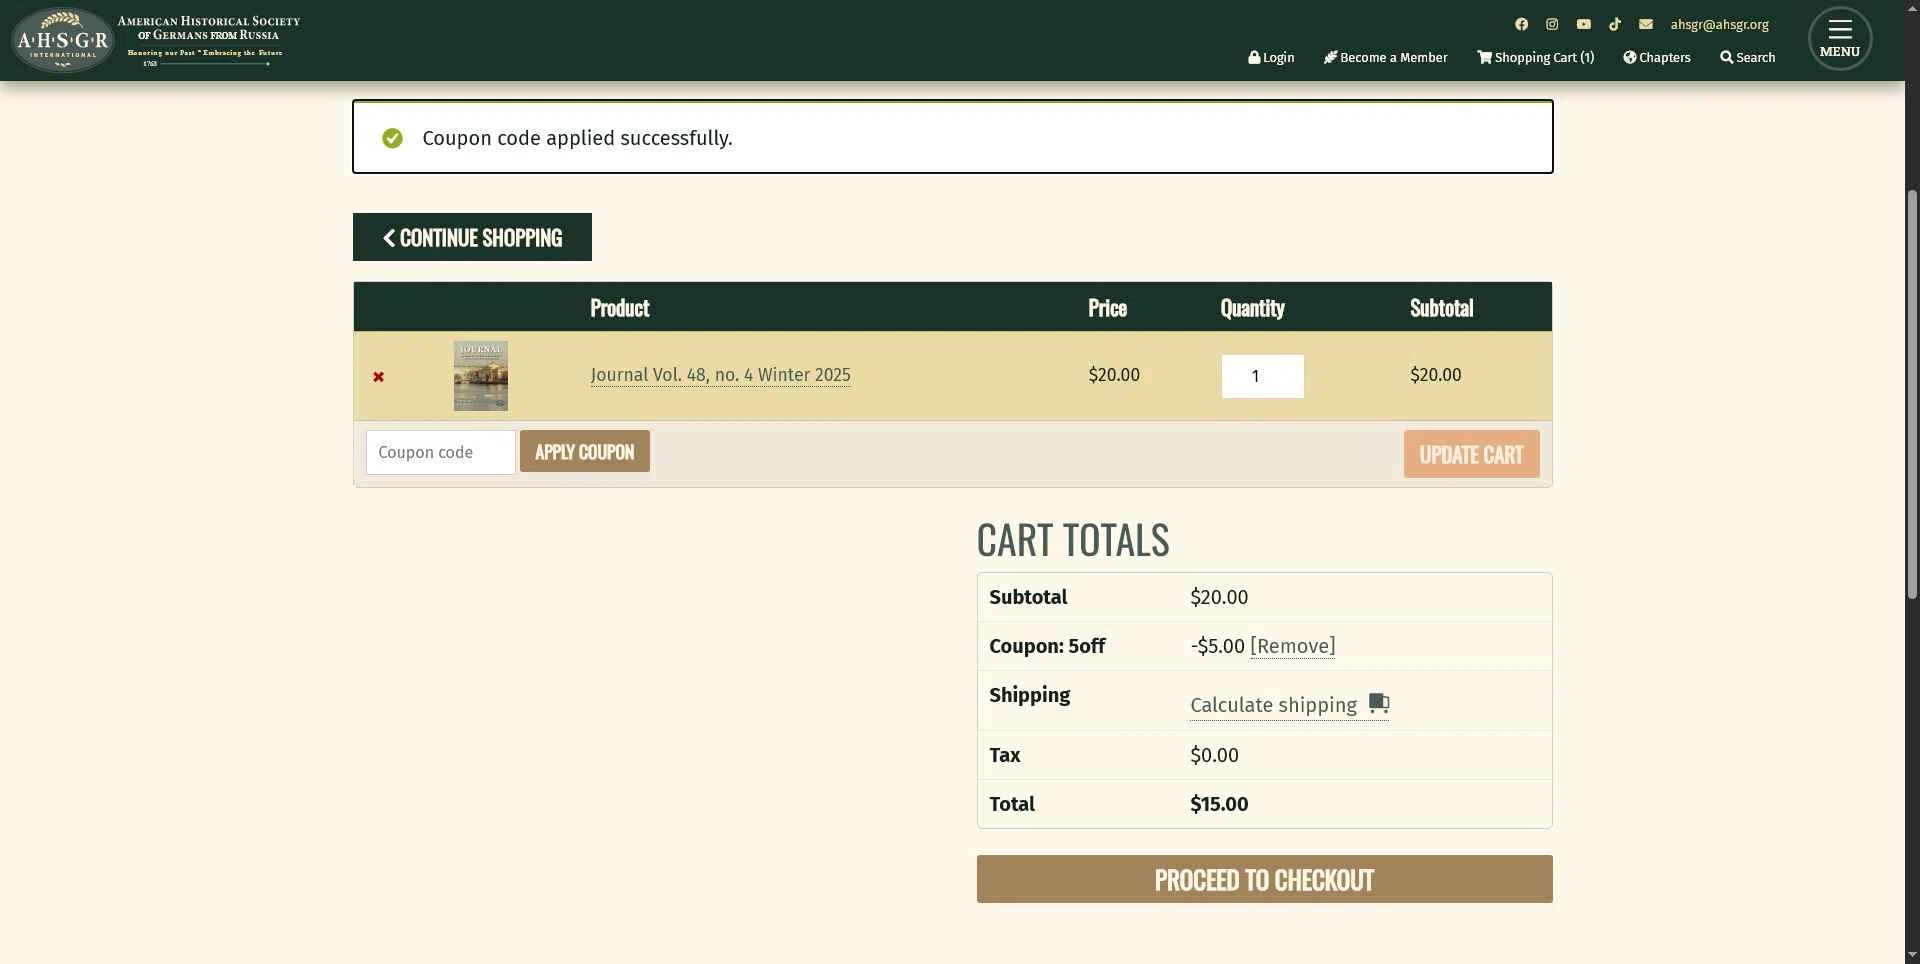Open the Login link
This screenshot has width=1920, height=964.
(1271, 57)
